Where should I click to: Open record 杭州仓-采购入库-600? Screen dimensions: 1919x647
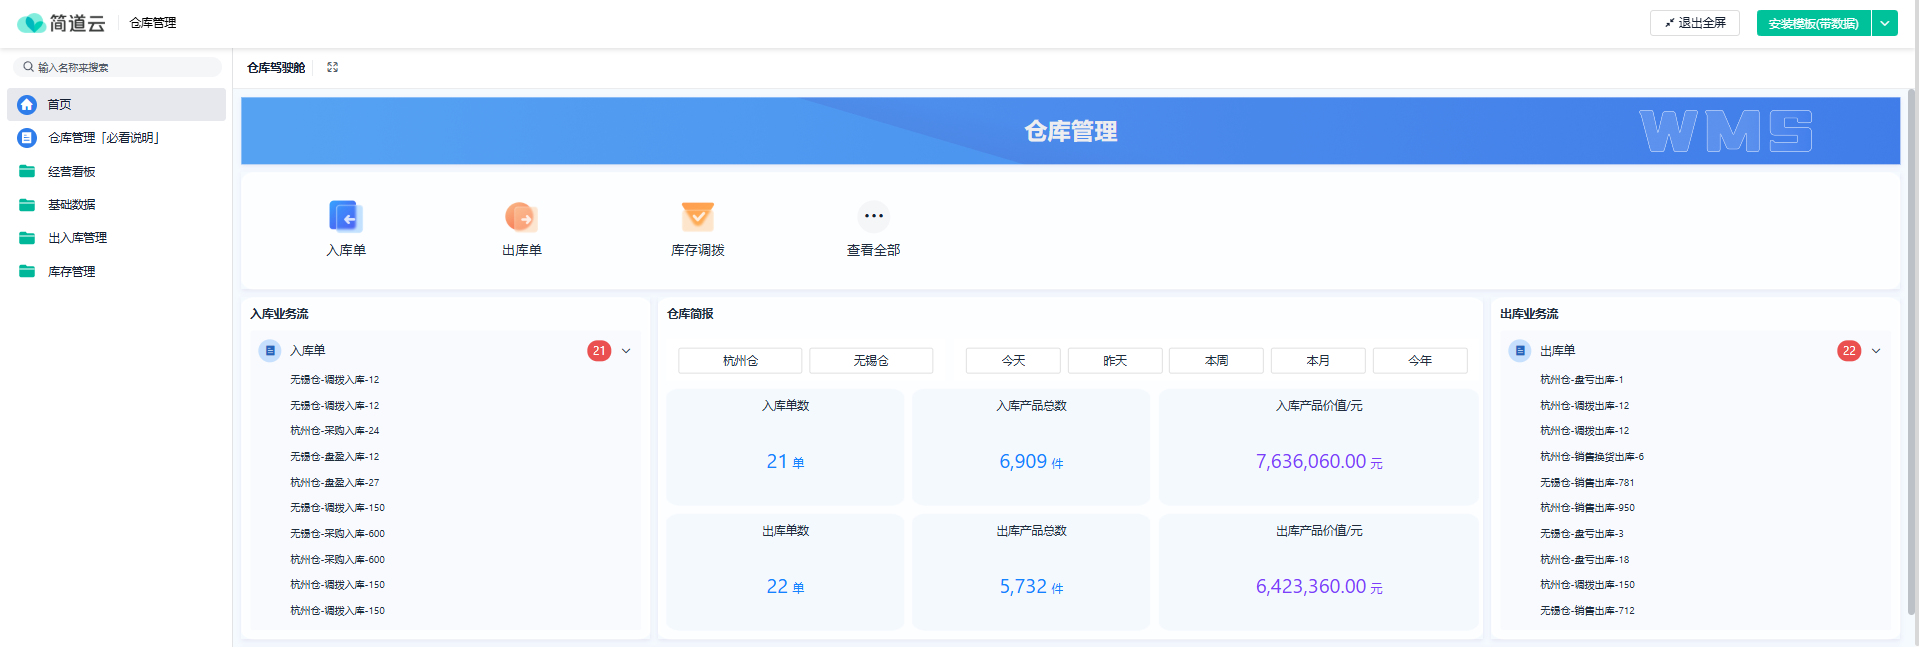click(337, 560)
